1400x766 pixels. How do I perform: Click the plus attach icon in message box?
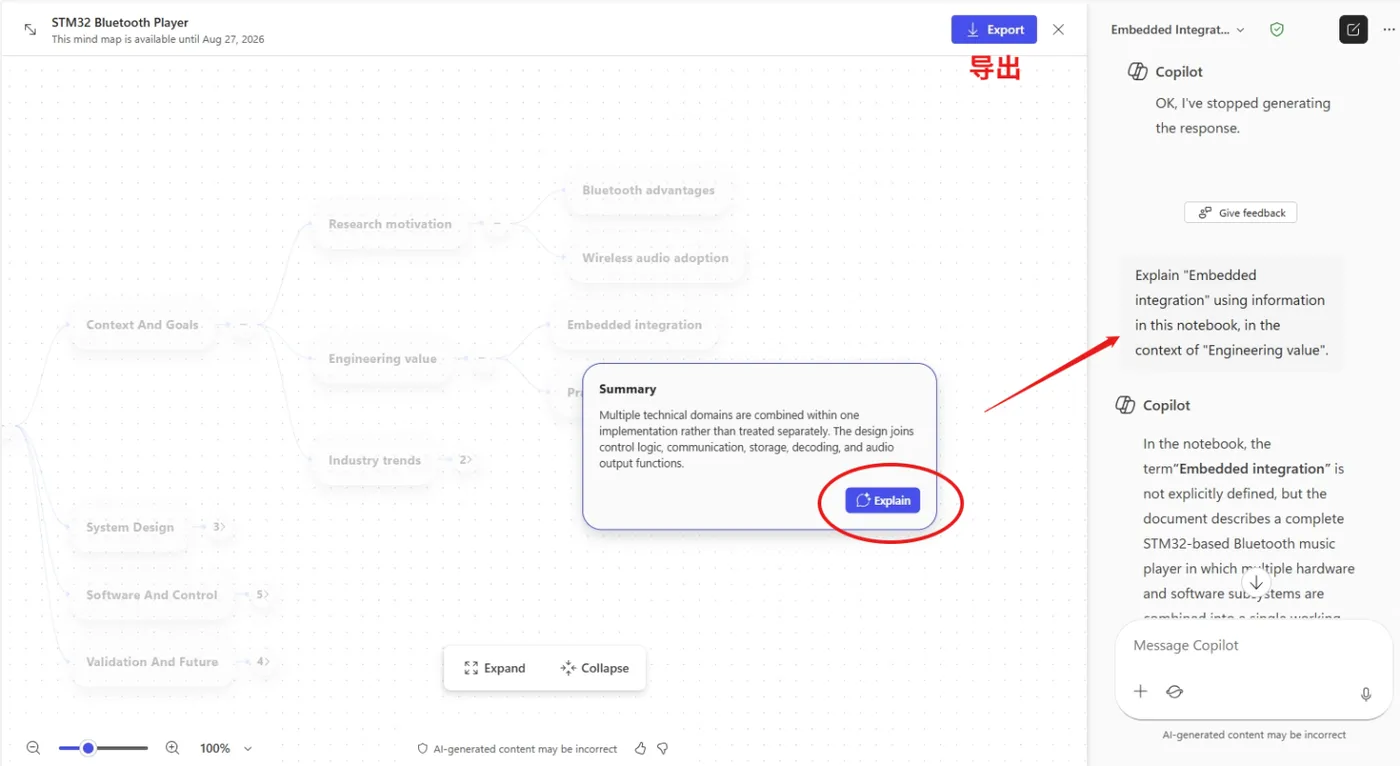[x=1140, y=691]
